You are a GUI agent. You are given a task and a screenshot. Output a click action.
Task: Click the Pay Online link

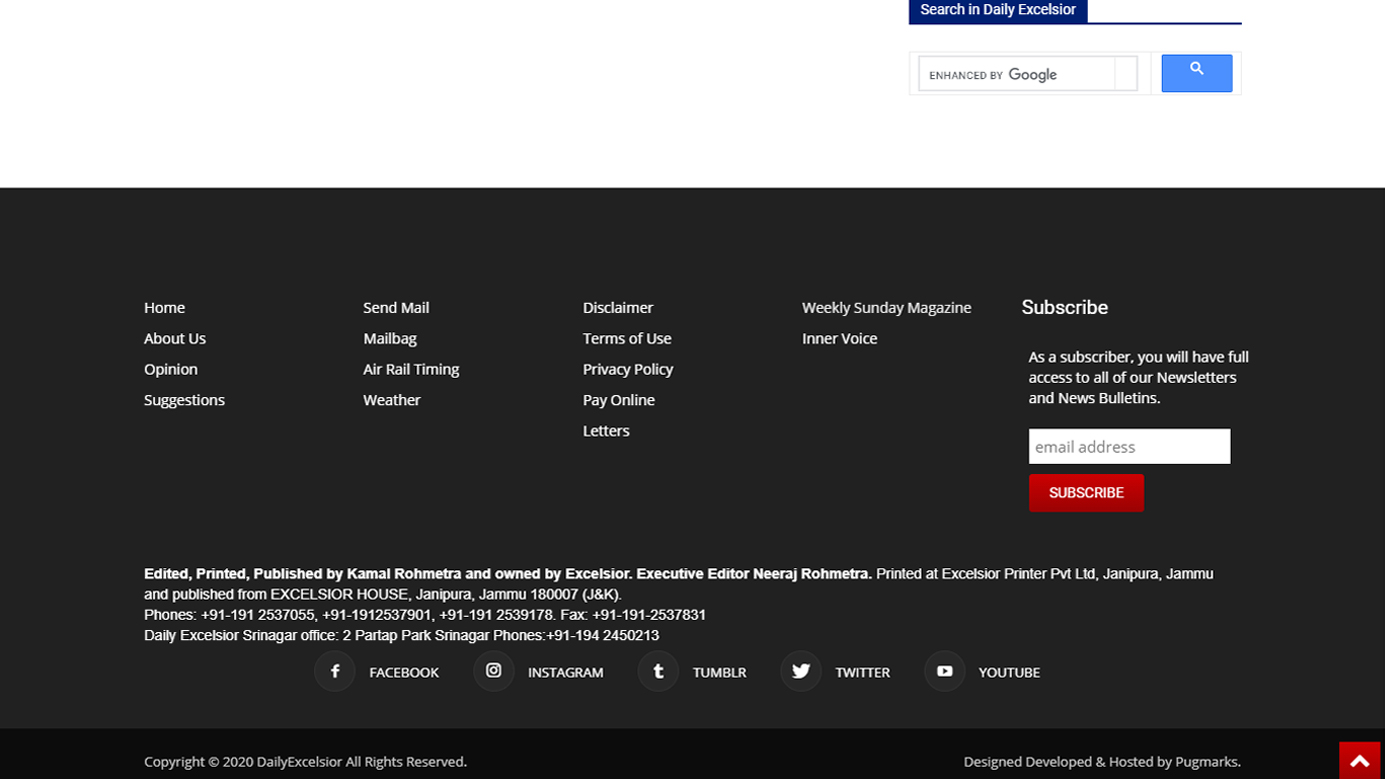[619, 400]
